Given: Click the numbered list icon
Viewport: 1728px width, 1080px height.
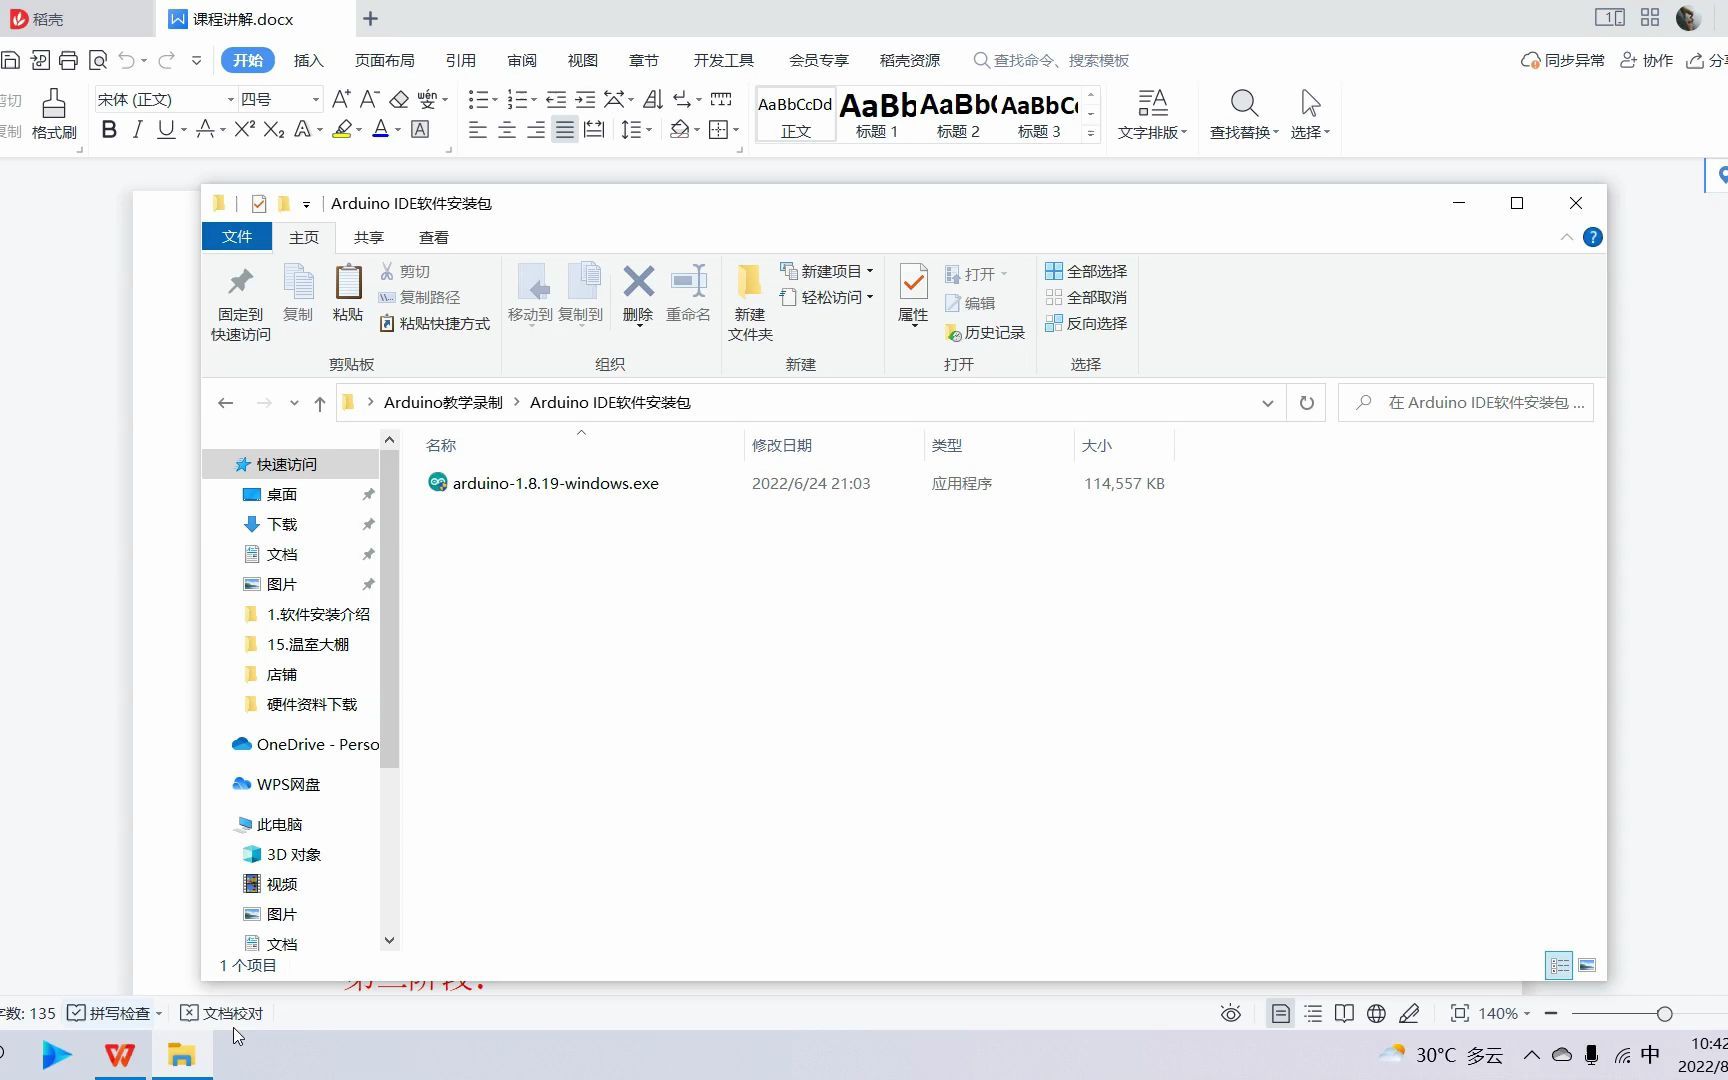Looking at the screenshot, I should [x=517, y=99].
